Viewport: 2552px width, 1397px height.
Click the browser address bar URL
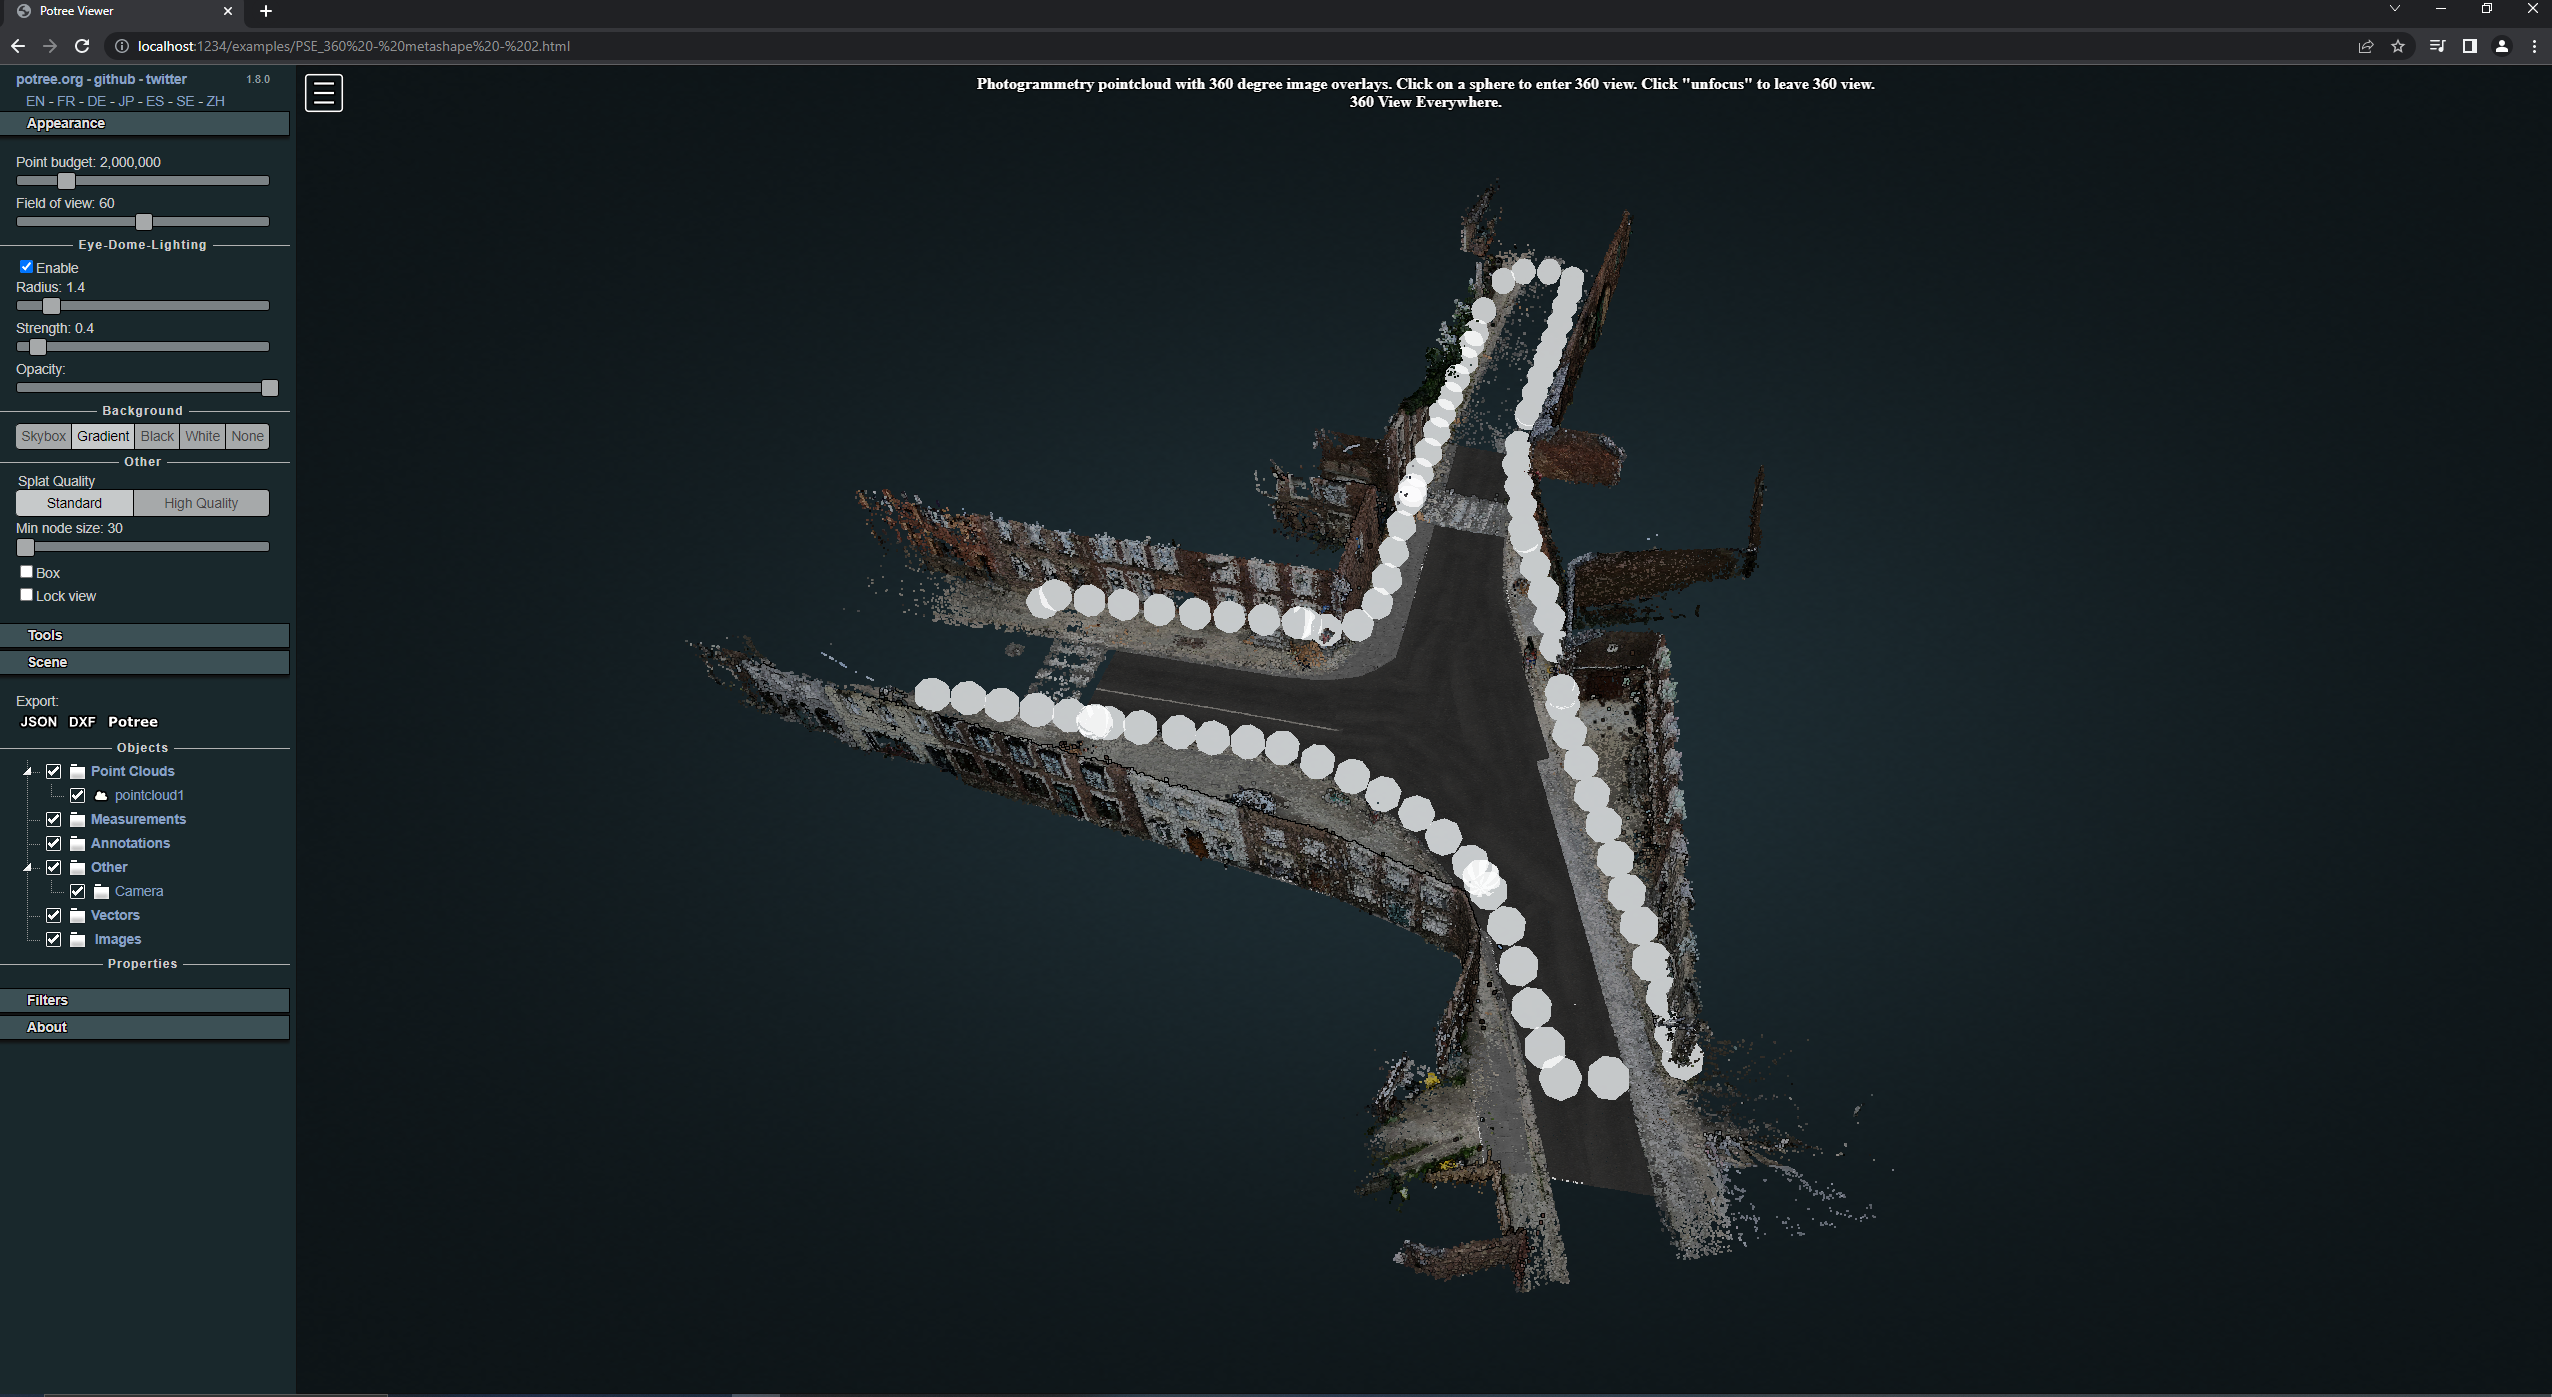click(354, 46)
